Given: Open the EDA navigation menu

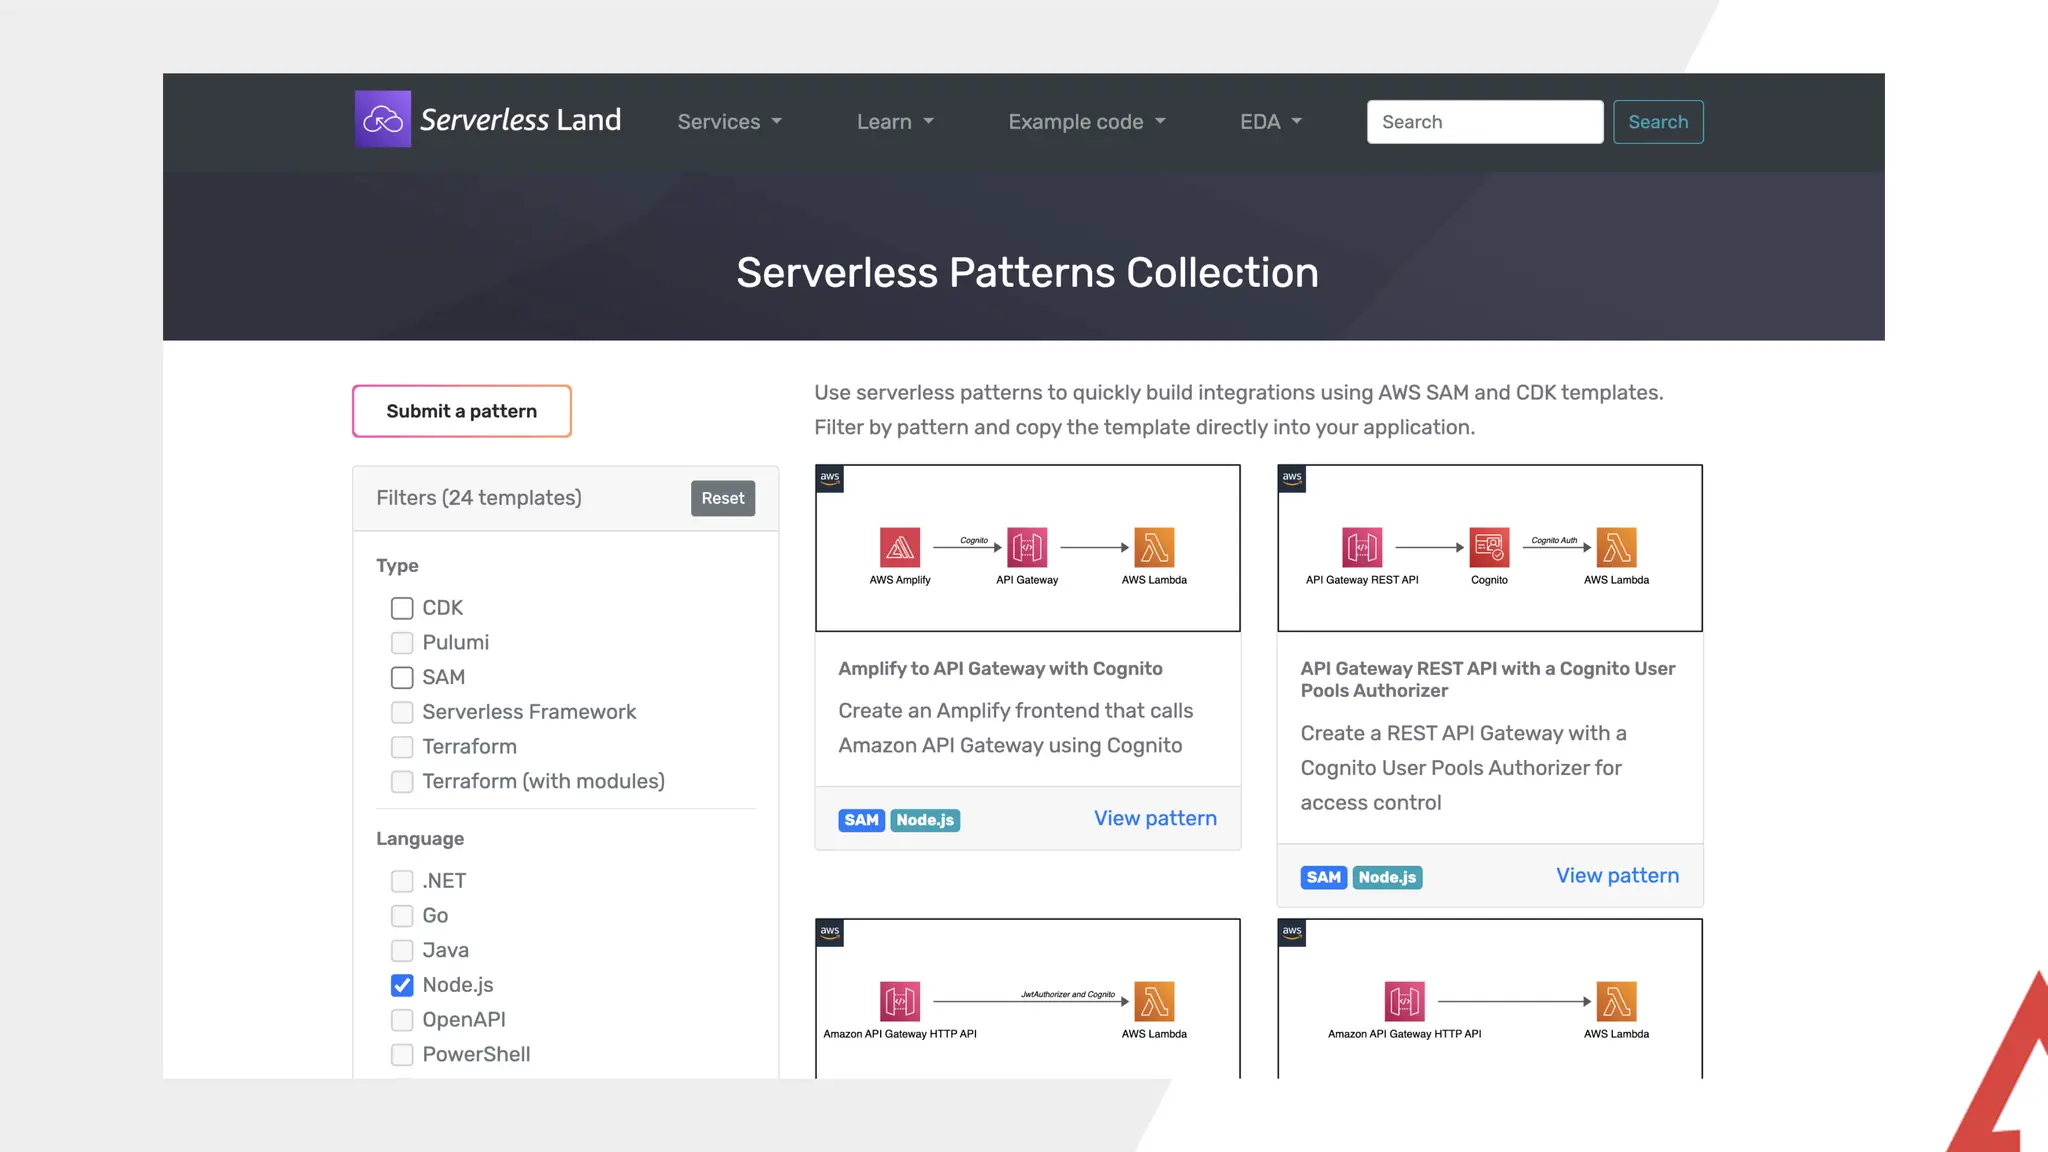Looking at the screenshot, I should tap(1270, 122).
